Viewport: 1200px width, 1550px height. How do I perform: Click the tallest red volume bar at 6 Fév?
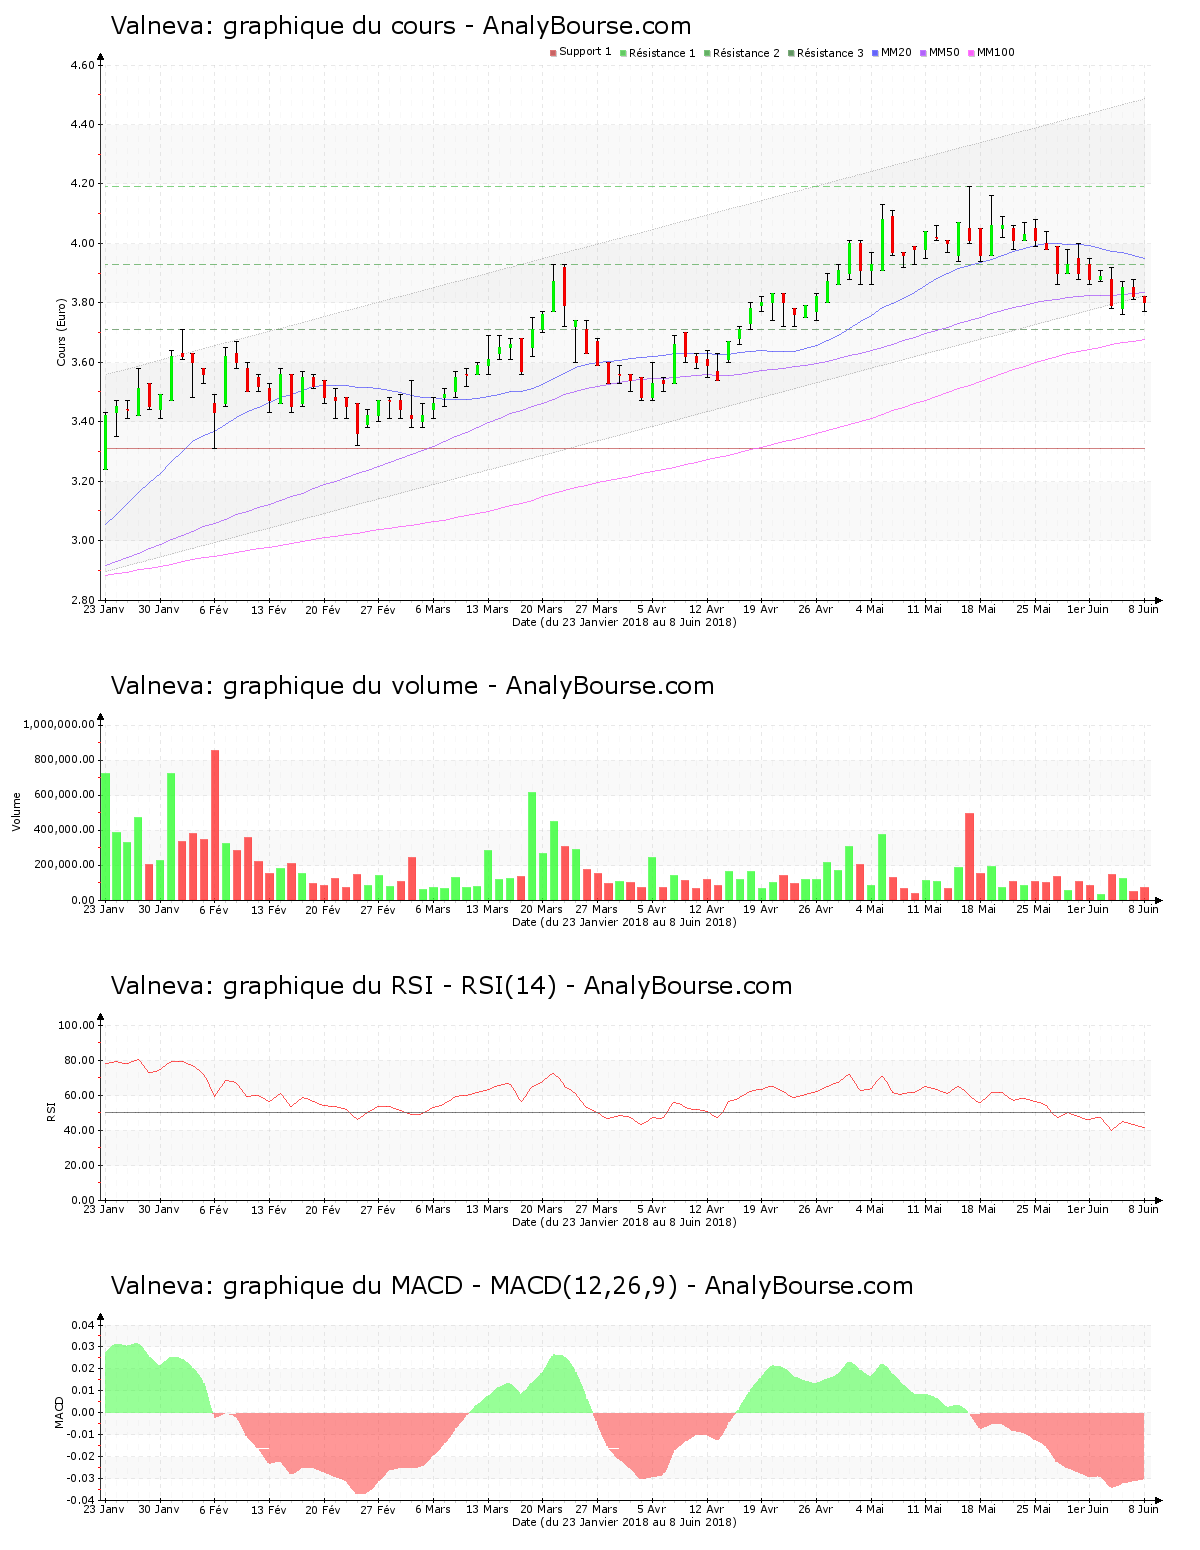coord(215,825)
